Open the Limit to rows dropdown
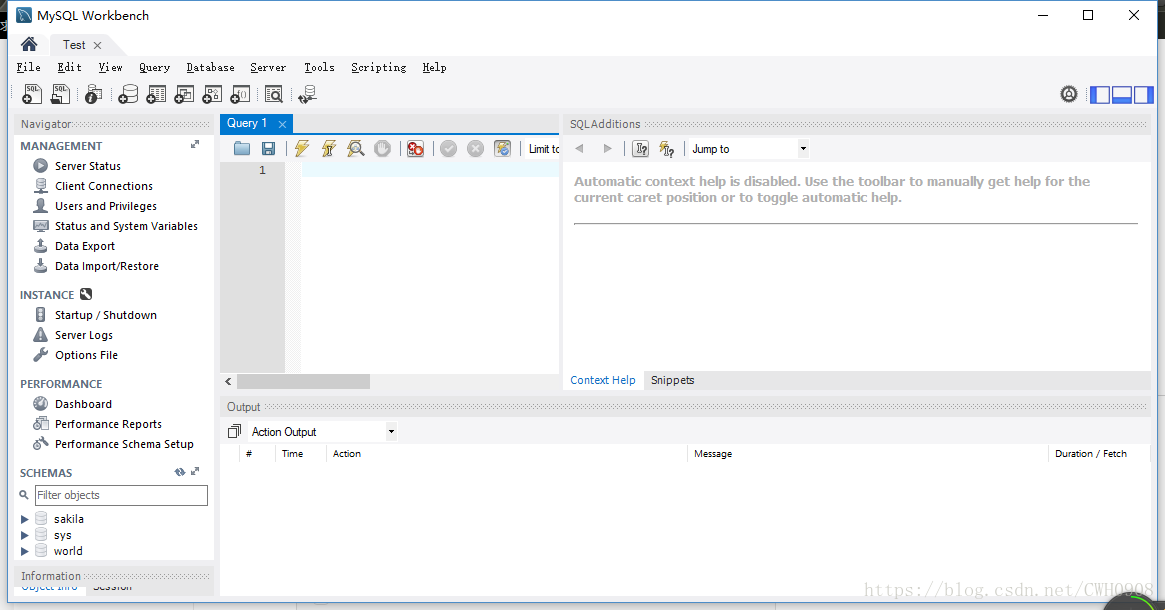The height and width of the screenshot is (610, 1165). coord(543,149)
